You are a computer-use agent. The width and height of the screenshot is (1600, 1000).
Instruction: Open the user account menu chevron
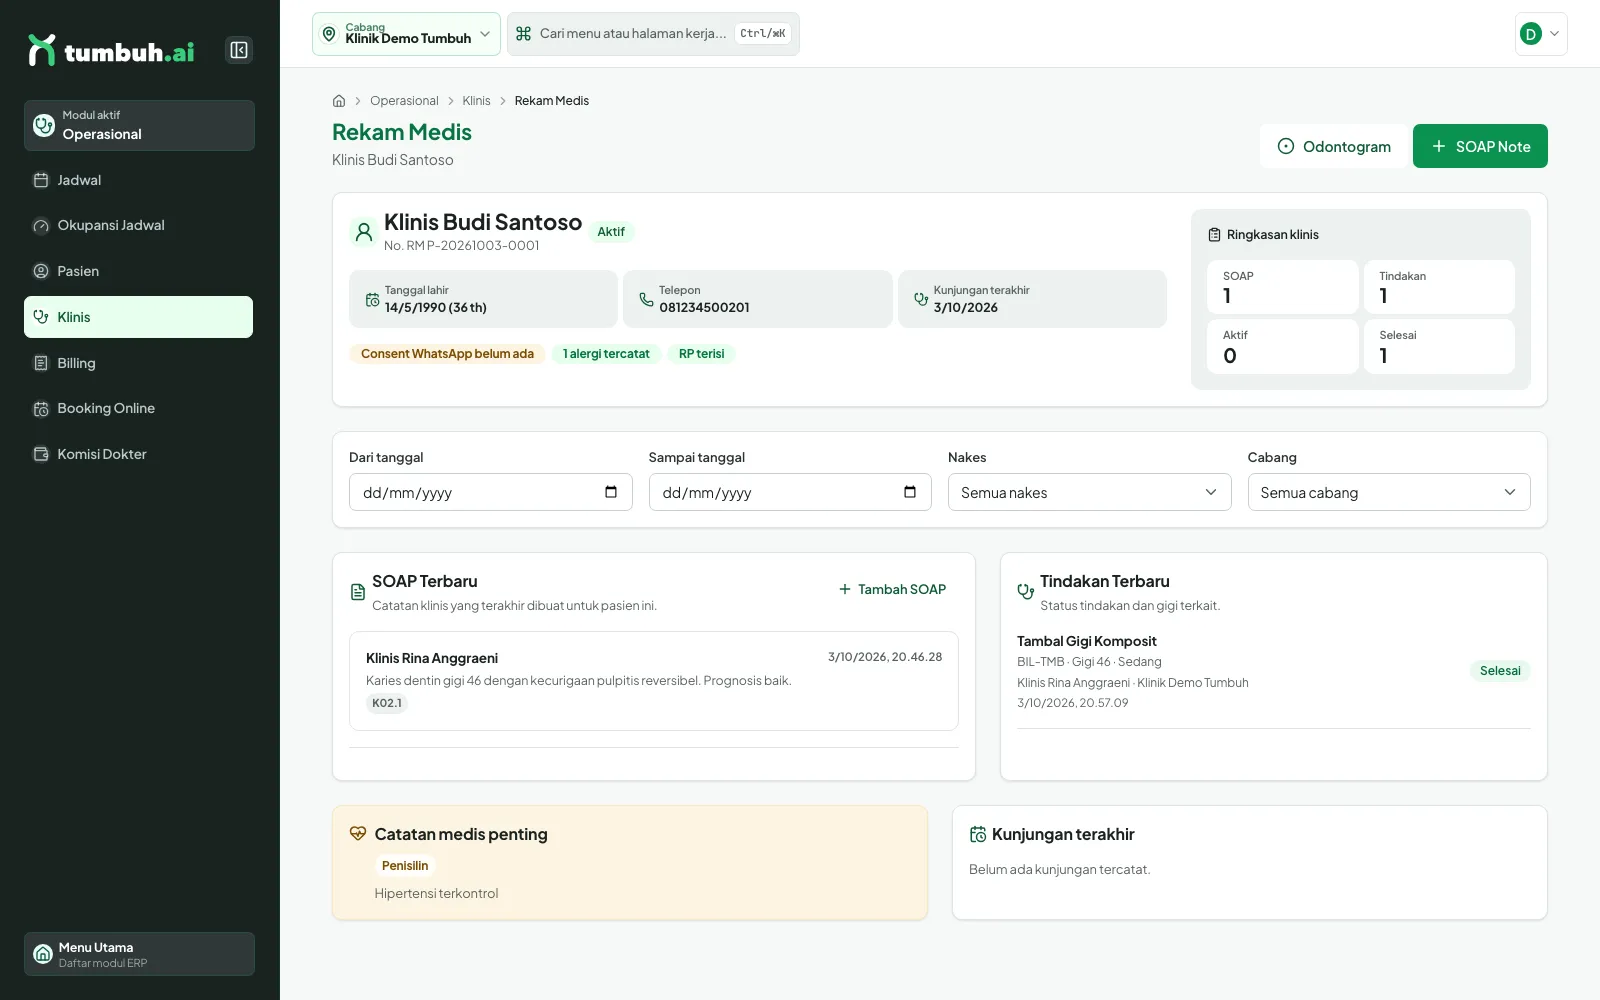tap(1554, 34)
